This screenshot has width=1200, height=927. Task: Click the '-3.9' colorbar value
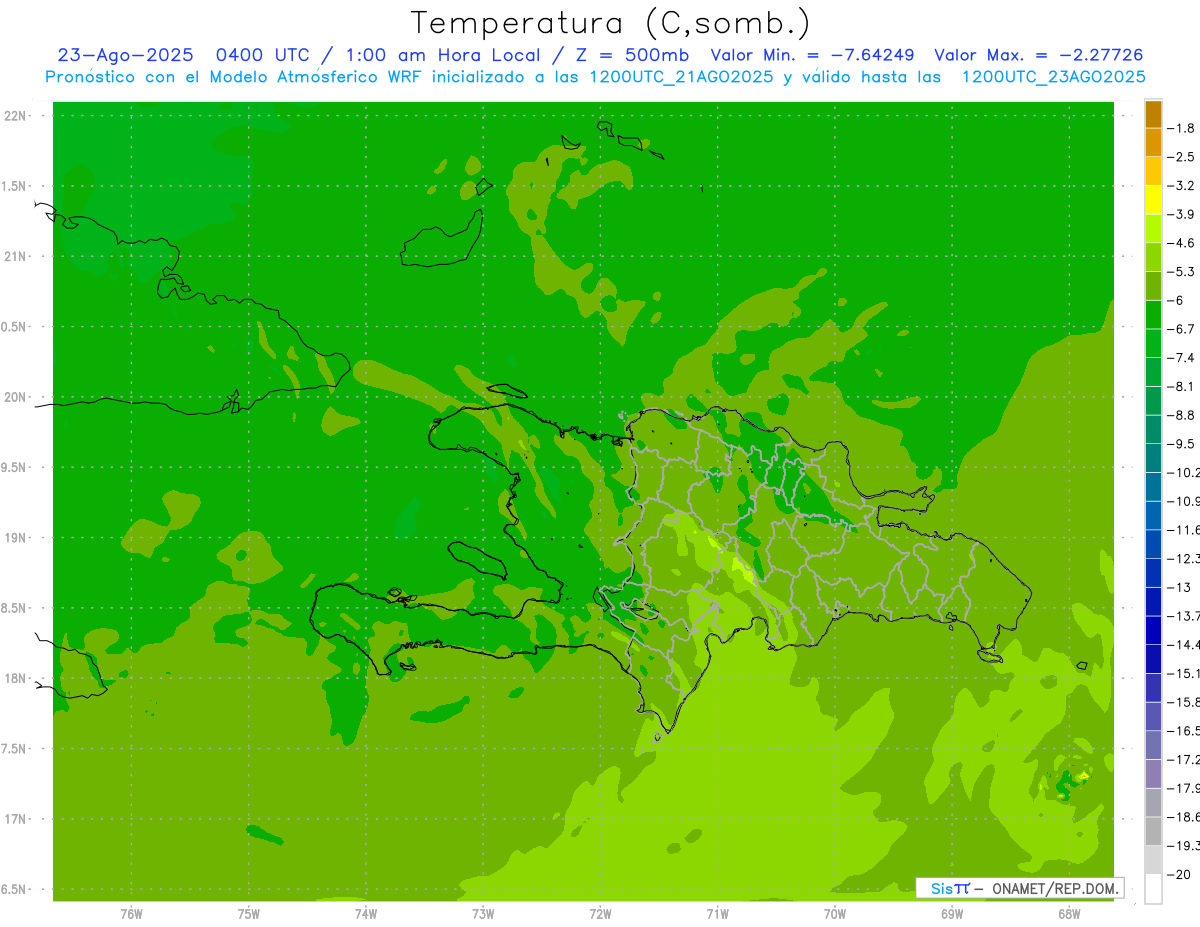coord(1181,214)
